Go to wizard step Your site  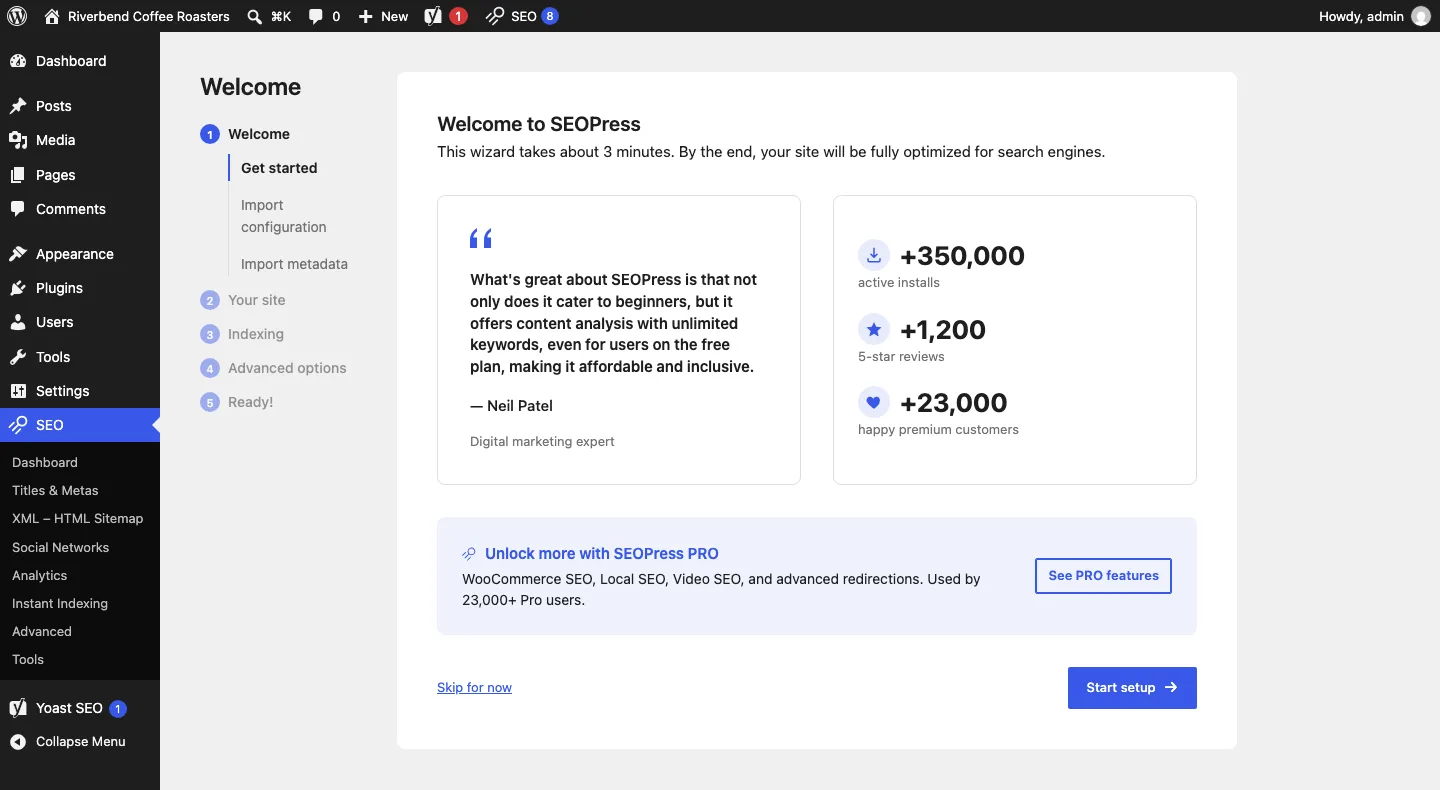tap(243, 300)
